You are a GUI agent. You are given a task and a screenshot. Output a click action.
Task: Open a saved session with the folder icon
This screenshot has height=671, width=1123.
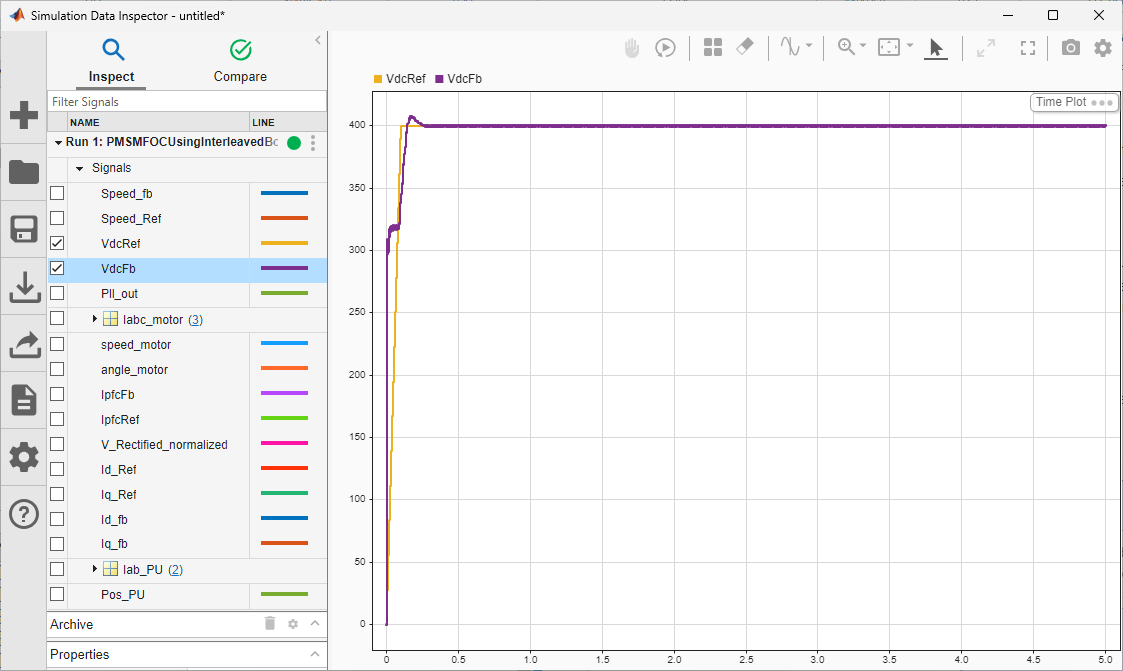[x=23, y=172]
